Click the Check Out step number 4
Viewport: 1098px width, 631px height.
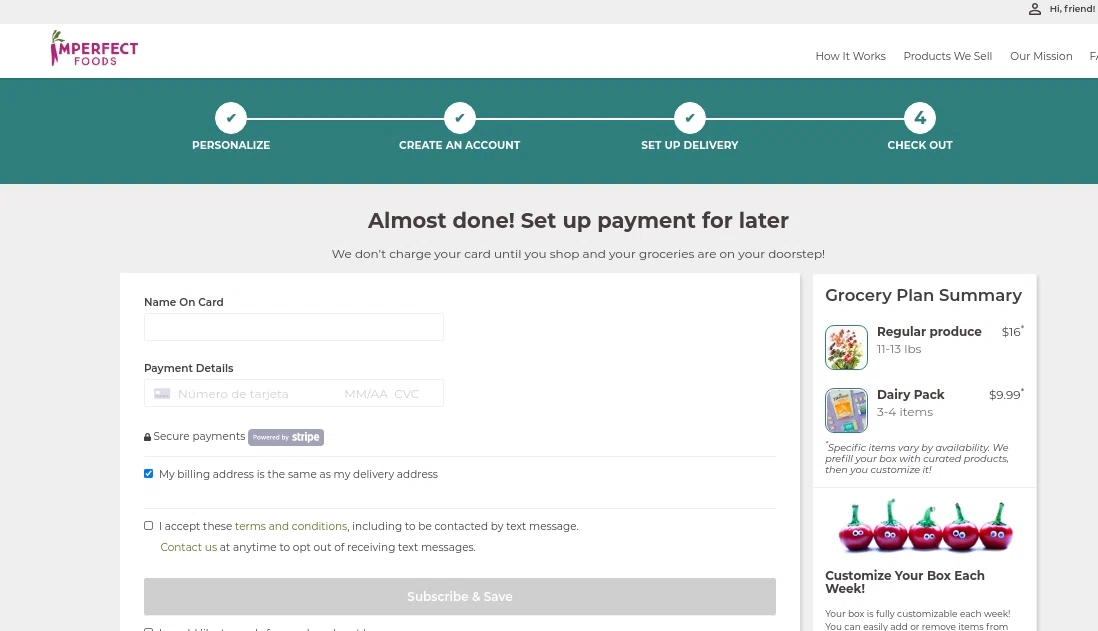click(x=920, y=118)
